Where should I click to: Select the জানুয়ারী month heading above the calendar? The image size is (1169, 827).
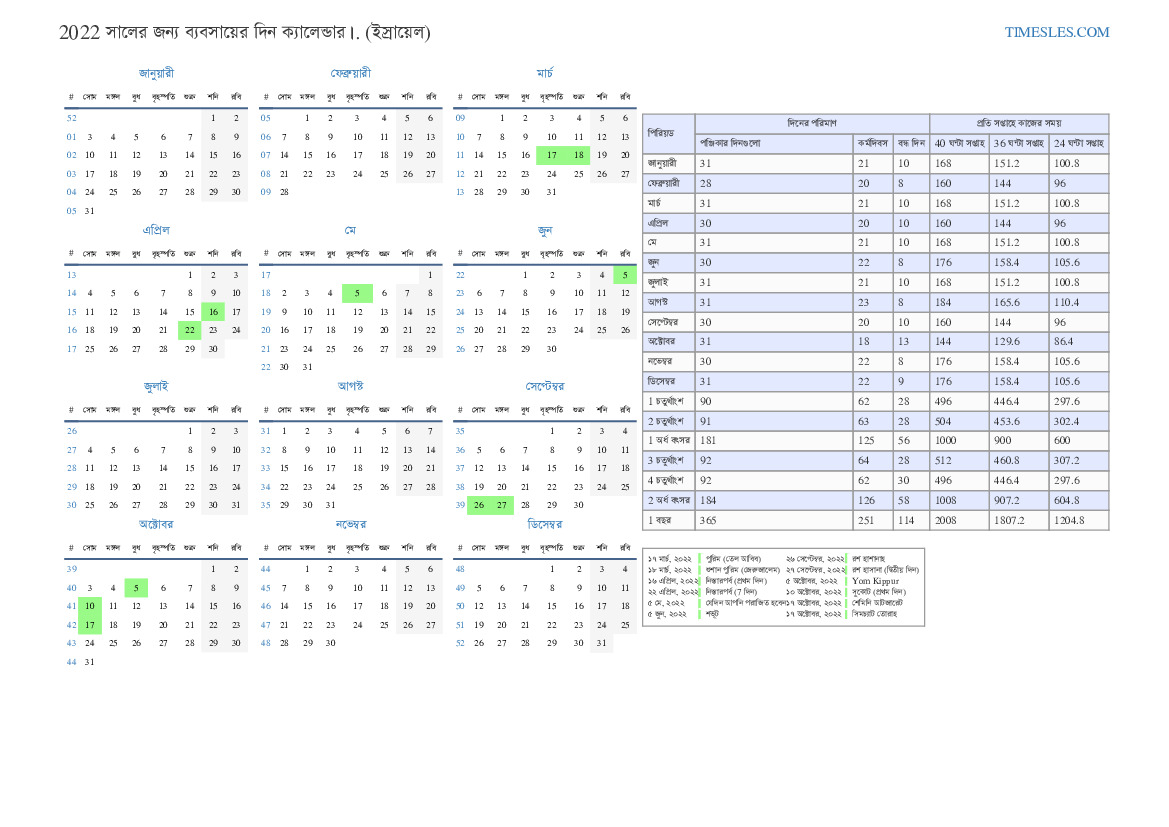(156, 73)
